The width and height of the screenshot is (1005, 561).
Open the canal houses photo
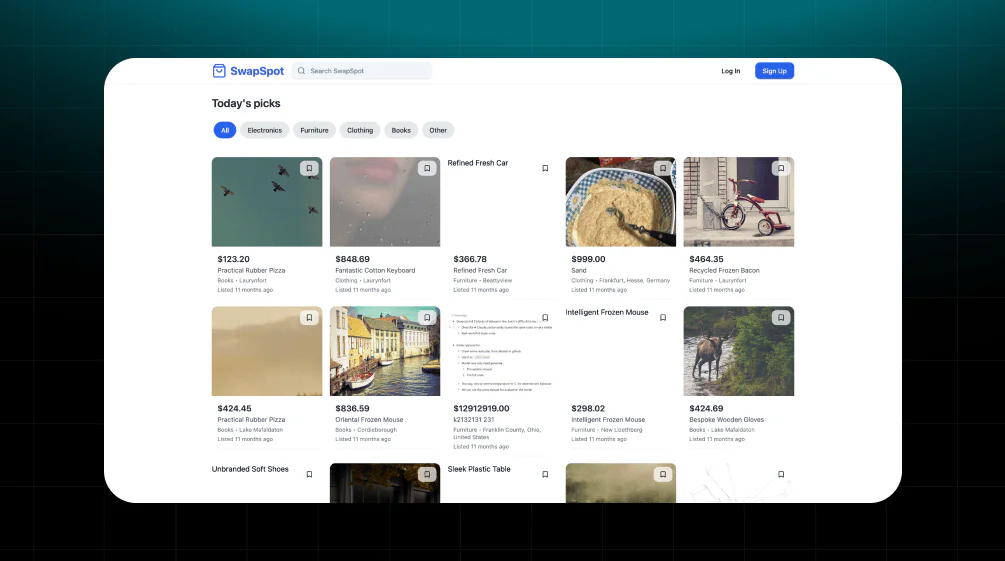[x=385, y=351]
